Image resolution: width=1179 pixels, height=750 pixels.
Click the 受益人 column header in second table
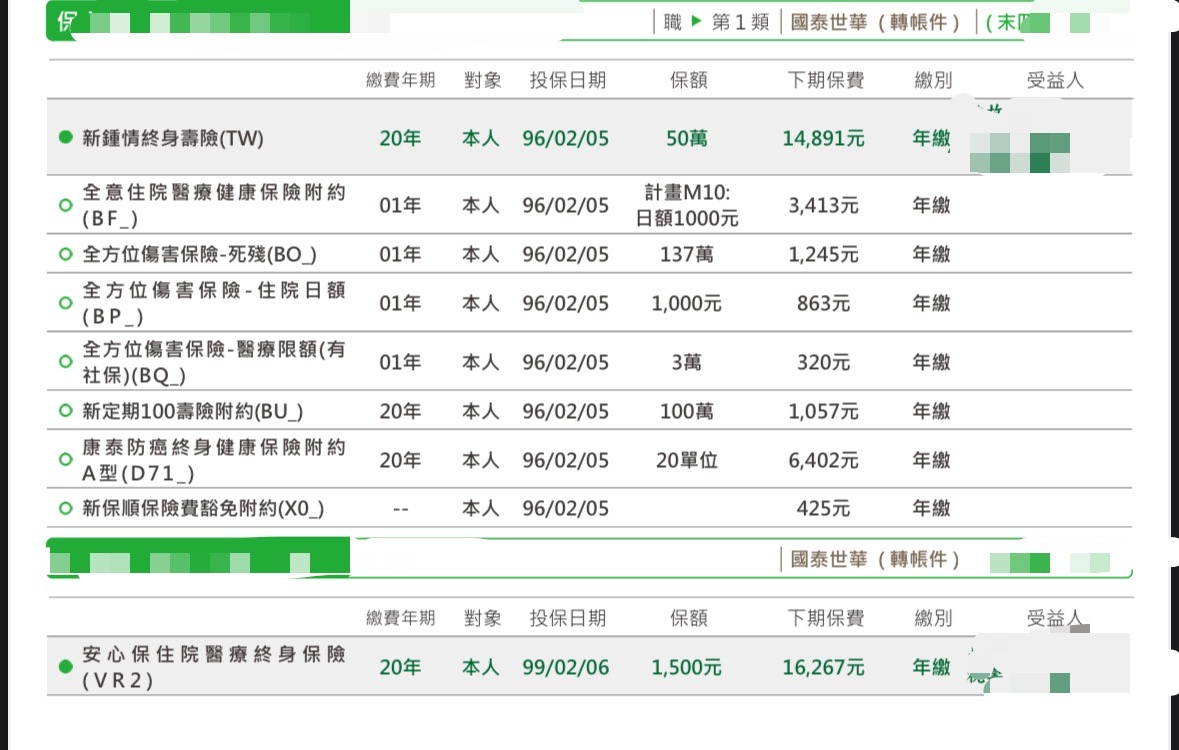coord(1055,618)
